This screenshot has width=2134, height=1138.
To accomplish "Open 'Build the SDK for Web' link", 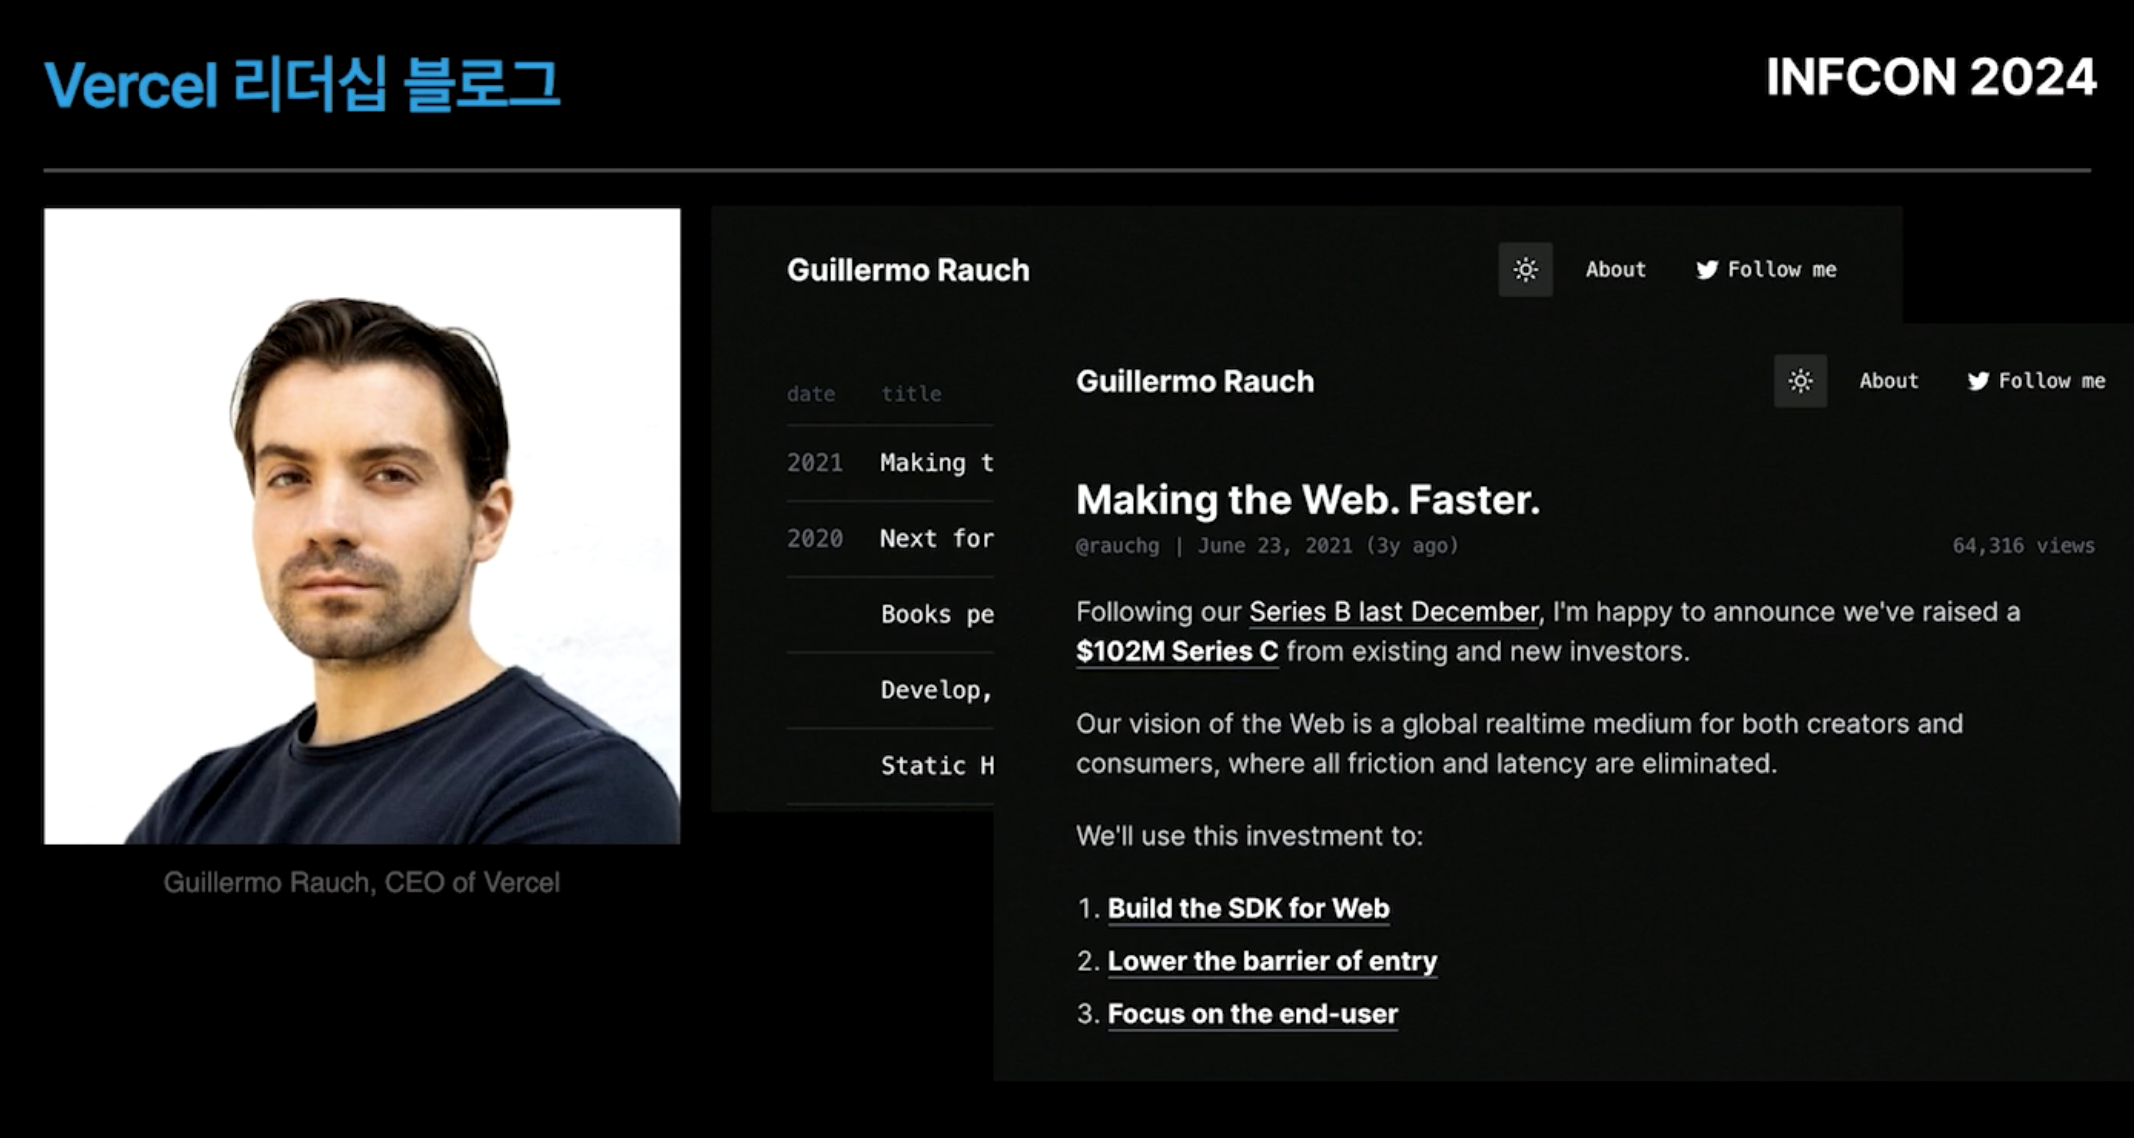I will point(1248,908).
